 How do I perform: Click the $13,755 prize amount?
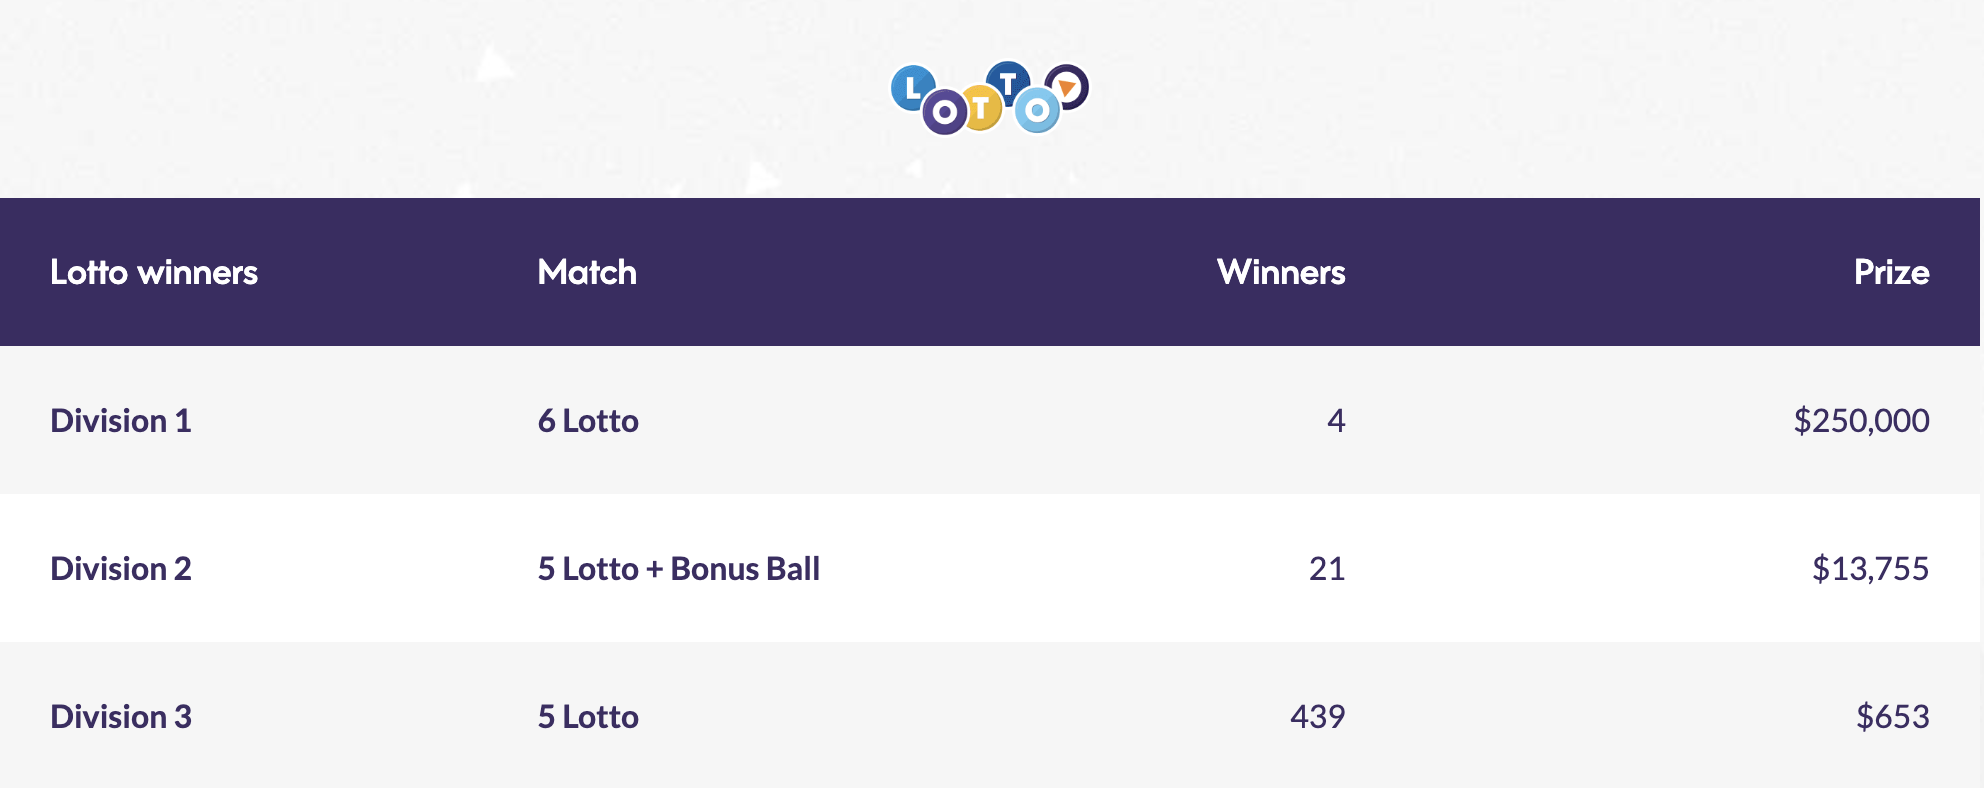tap(1870, 568)
